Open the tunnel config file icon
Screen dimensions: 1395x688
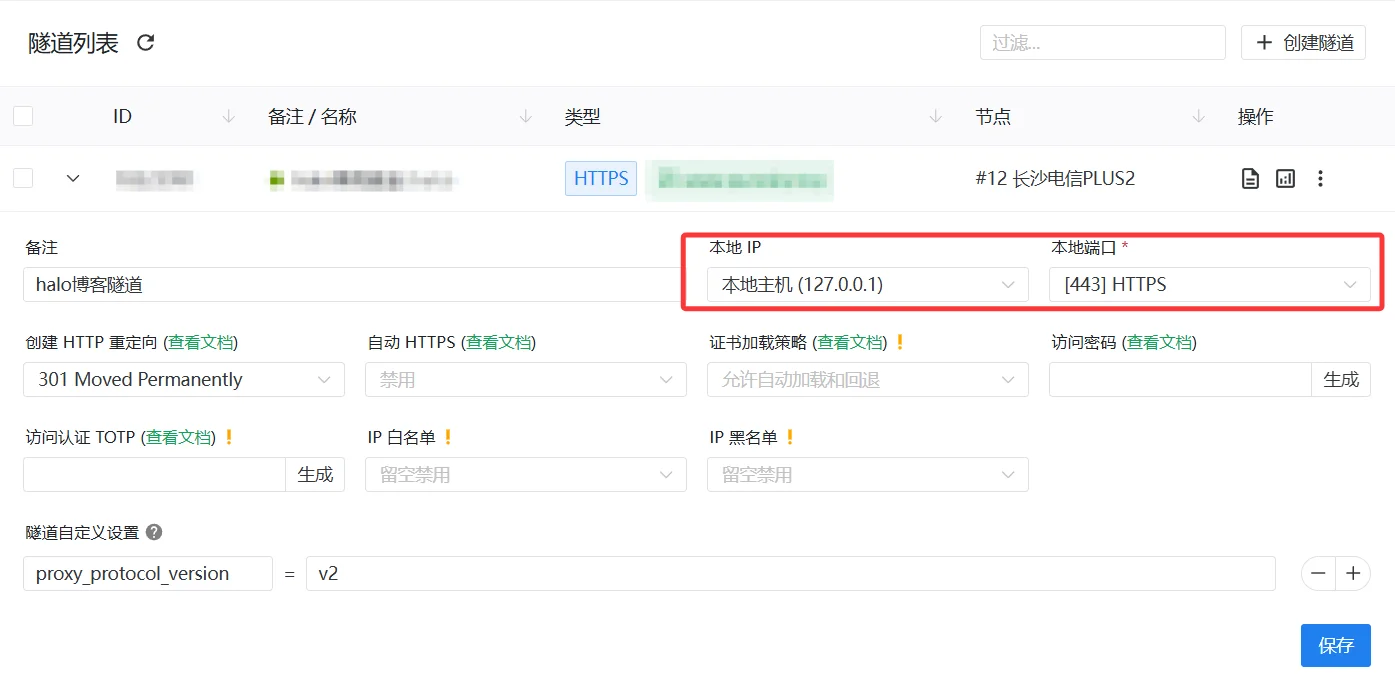coord(1250,179)
